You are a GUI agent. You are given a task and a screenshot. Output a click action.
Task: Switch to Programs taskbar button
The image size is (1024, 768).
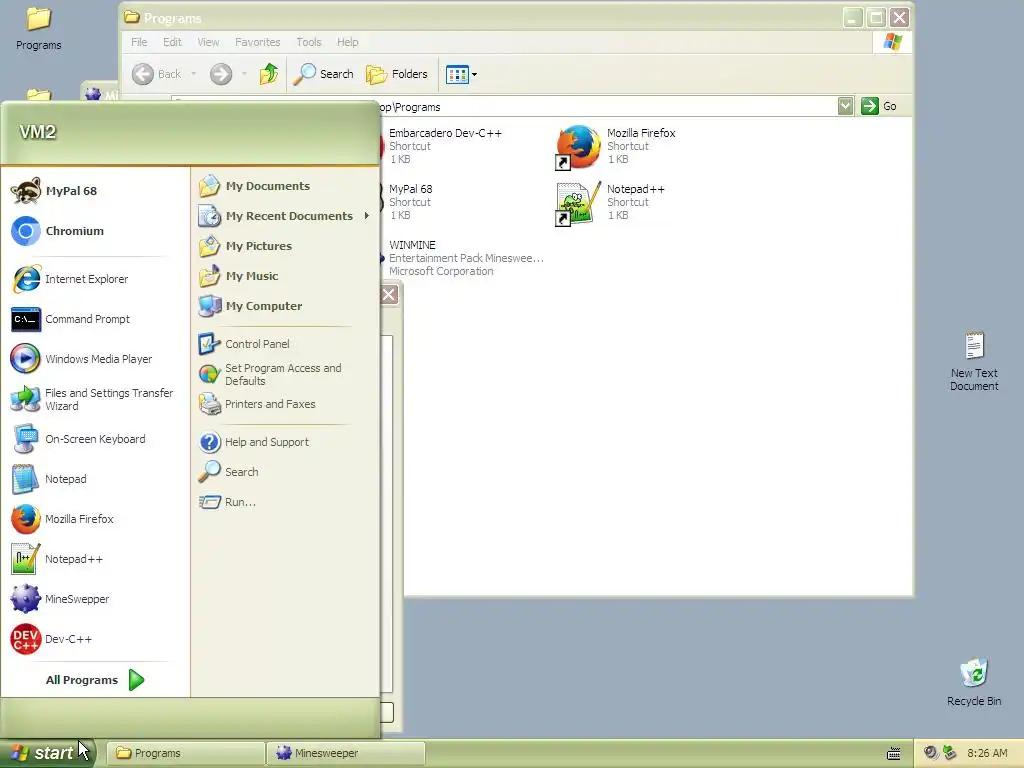(x=185, y=753)
